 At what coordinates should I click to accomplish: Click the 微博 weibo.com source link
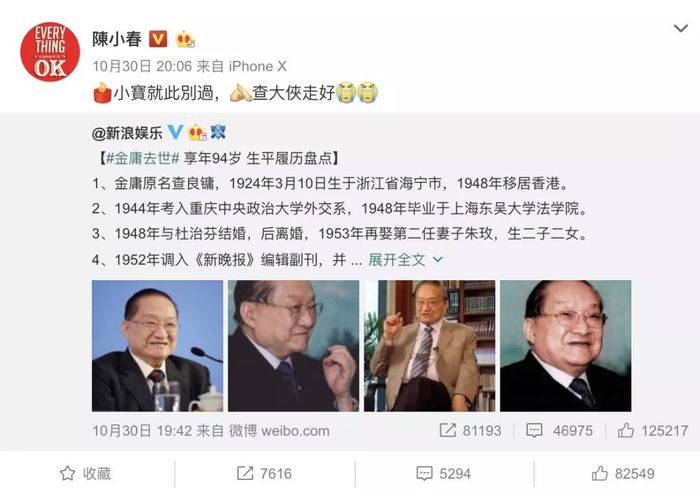(x=279, y=430)
